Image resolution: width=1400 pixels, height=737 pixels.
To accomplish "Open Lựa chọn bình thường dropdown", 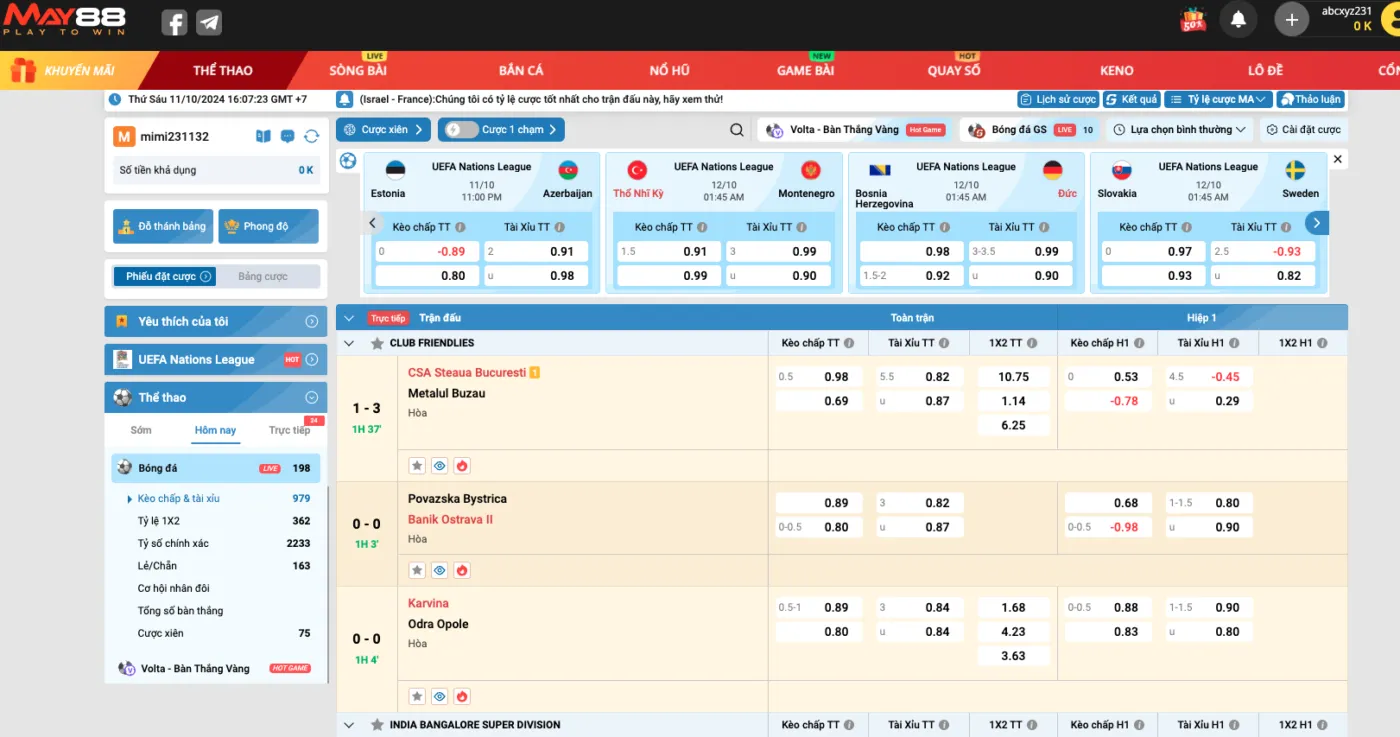I will [1179, 130].
